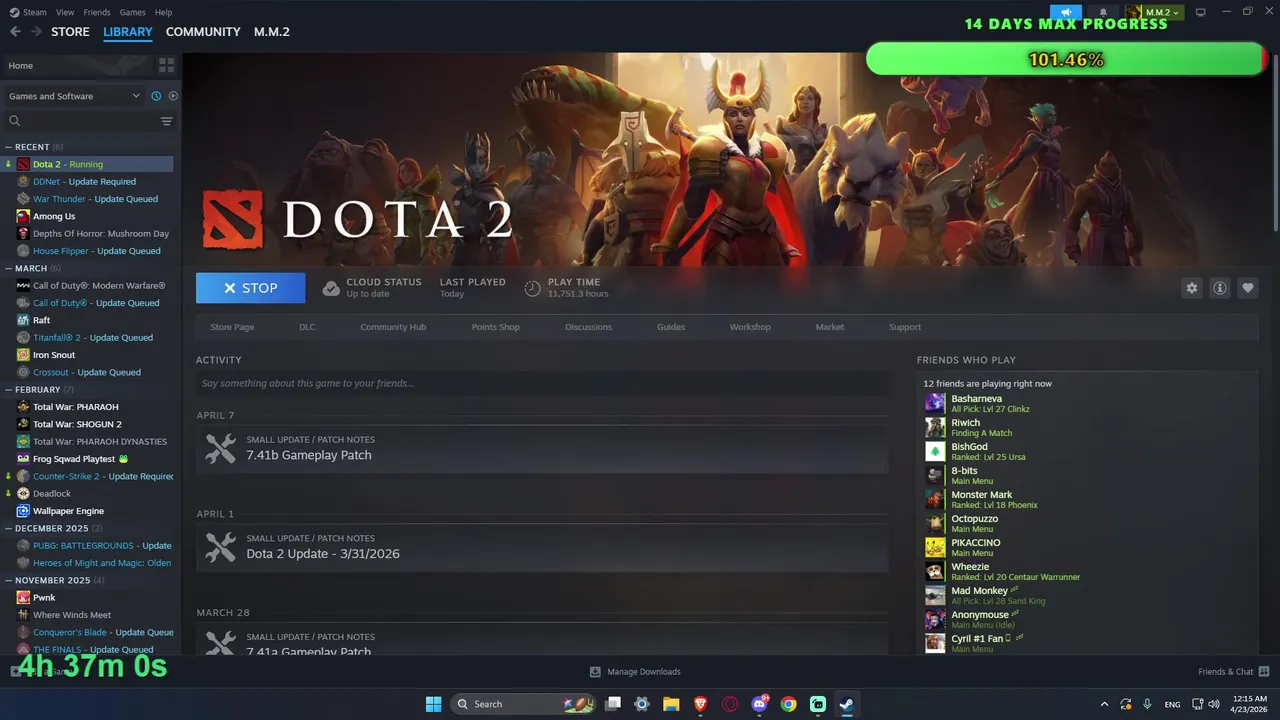This screenshot has width=1280, height=720.
Task: Open the announcements megaphone icon
Action: [1066, 12]
